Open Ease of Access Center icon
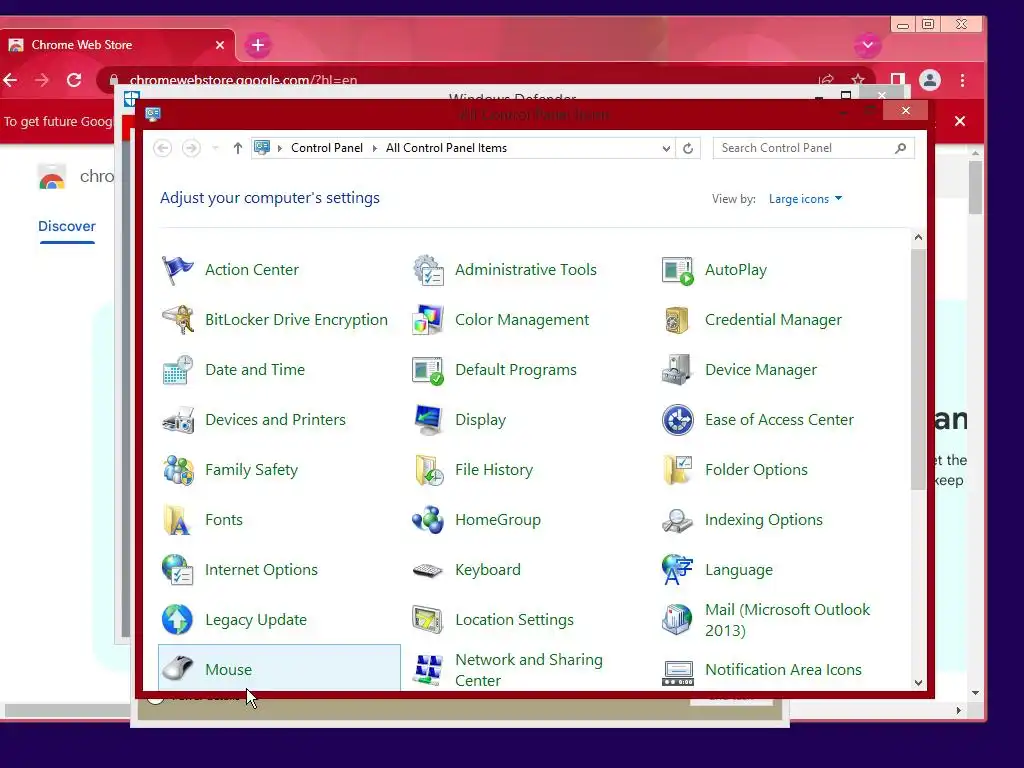 677,420
